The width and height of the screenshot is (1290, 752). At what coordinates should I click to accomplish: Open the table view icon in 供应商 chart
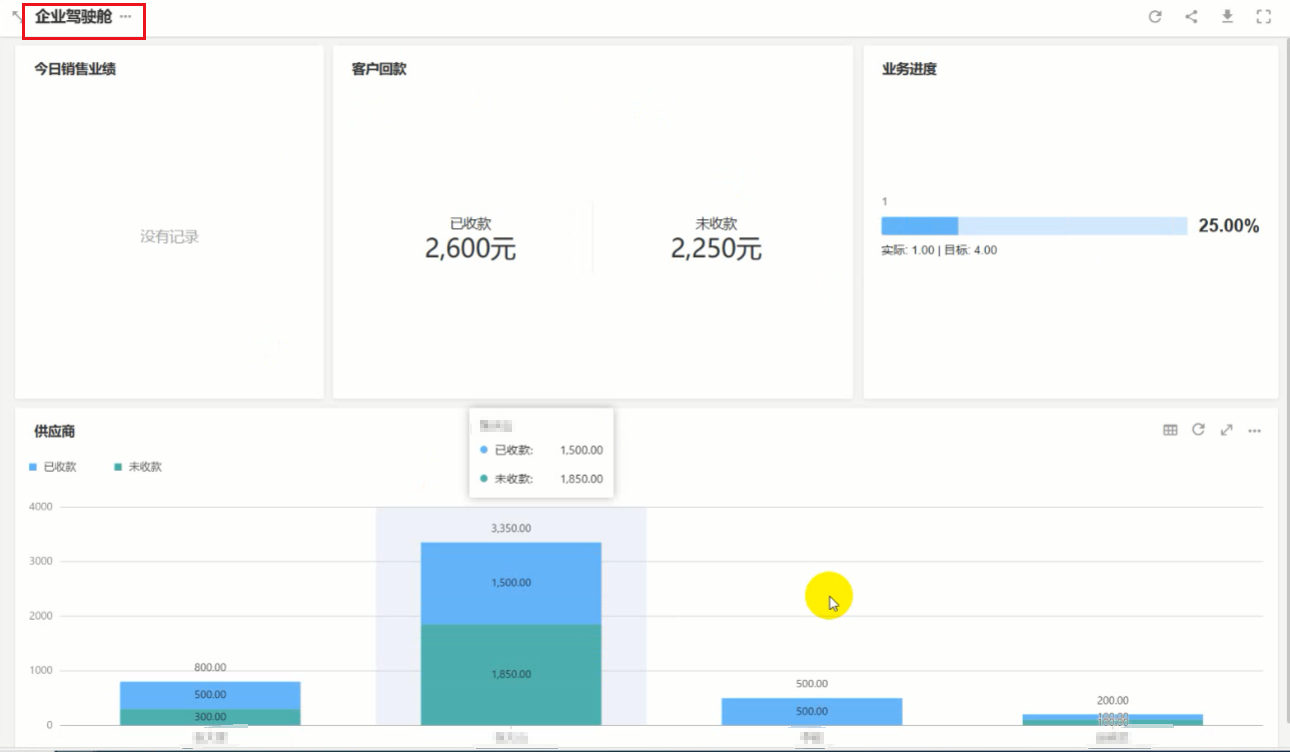coord(1170,430)
